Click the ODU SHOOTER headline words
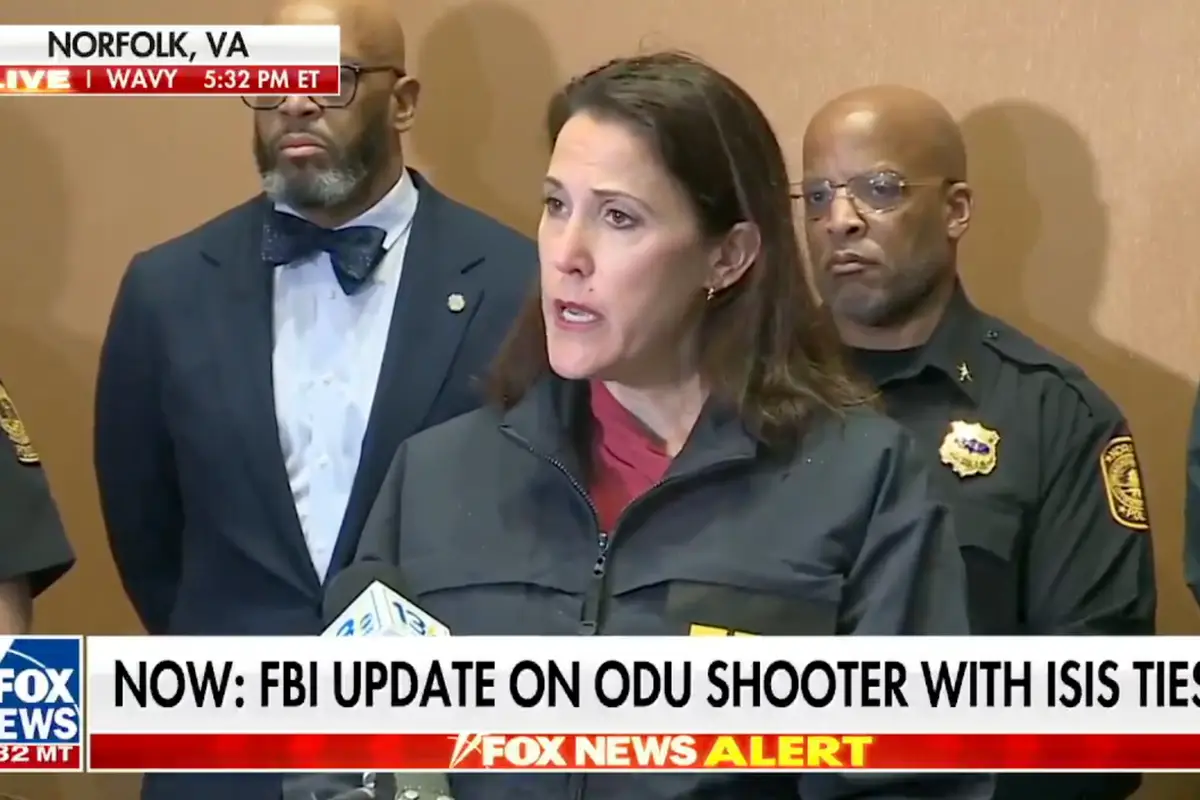 [x=729, y=685]
